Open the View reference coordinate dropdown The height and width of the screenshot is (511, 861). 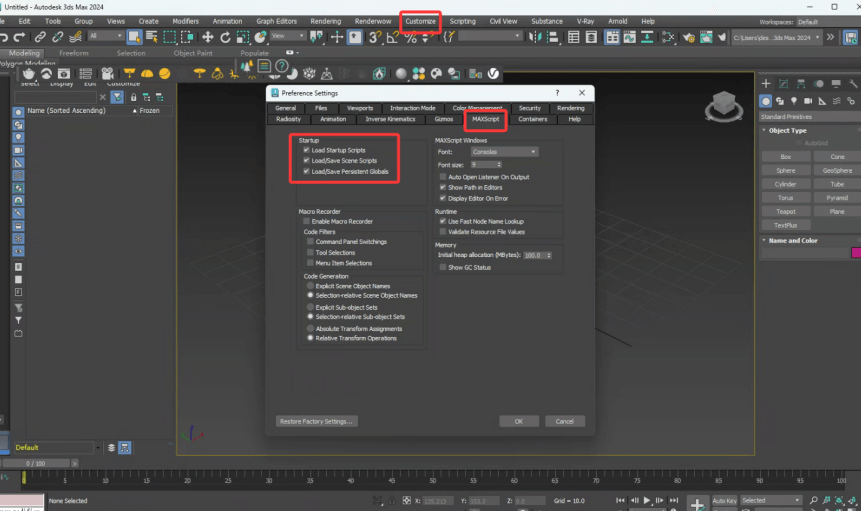pyautogui.click(x=288, y=36)
